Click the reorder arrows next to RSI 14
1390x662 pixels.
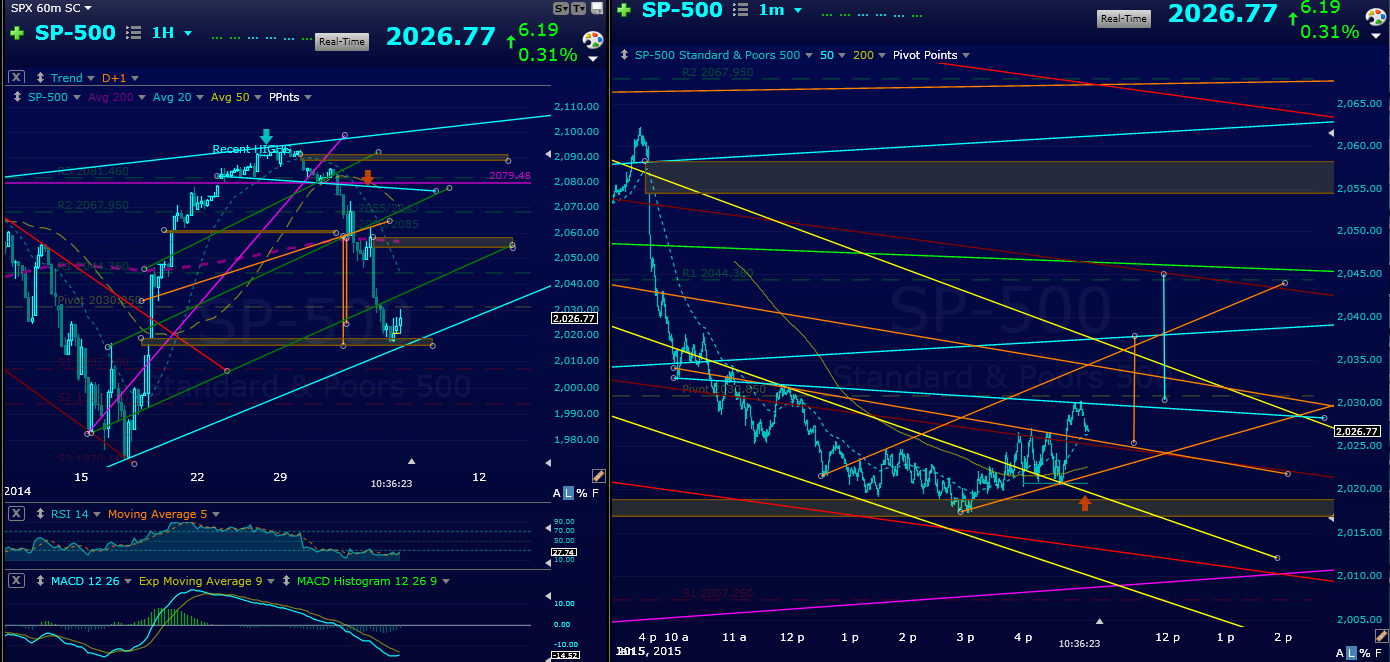click(x=41, y=513)
